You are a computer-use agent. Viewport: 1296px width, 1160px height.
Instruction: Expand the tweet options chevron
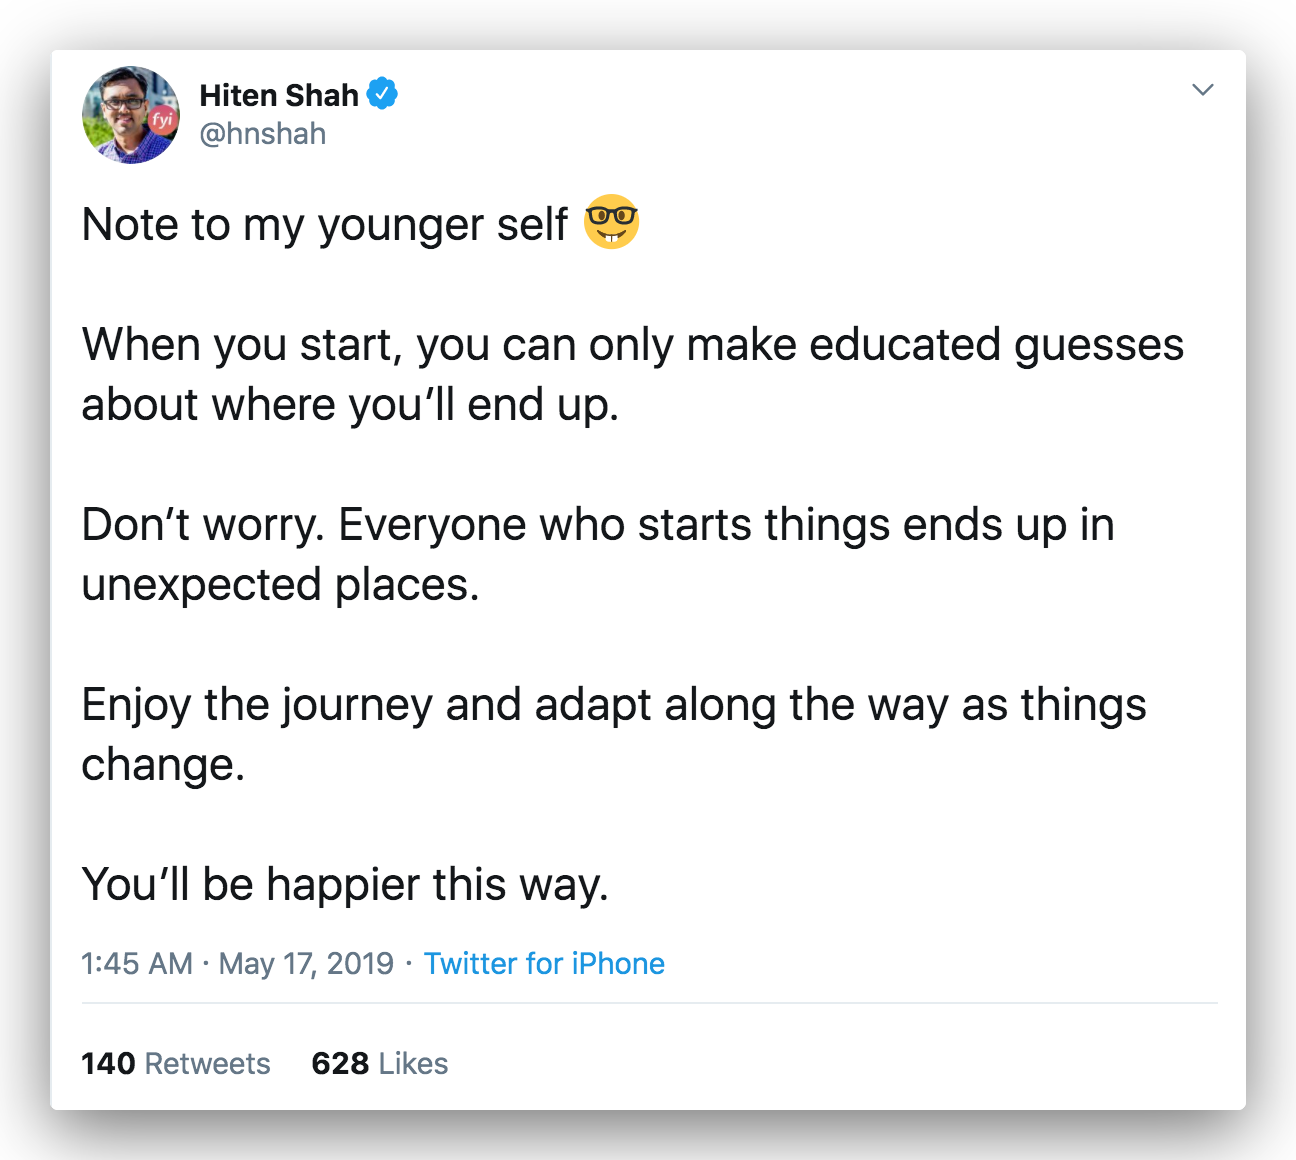click(x=1203, y=90)
